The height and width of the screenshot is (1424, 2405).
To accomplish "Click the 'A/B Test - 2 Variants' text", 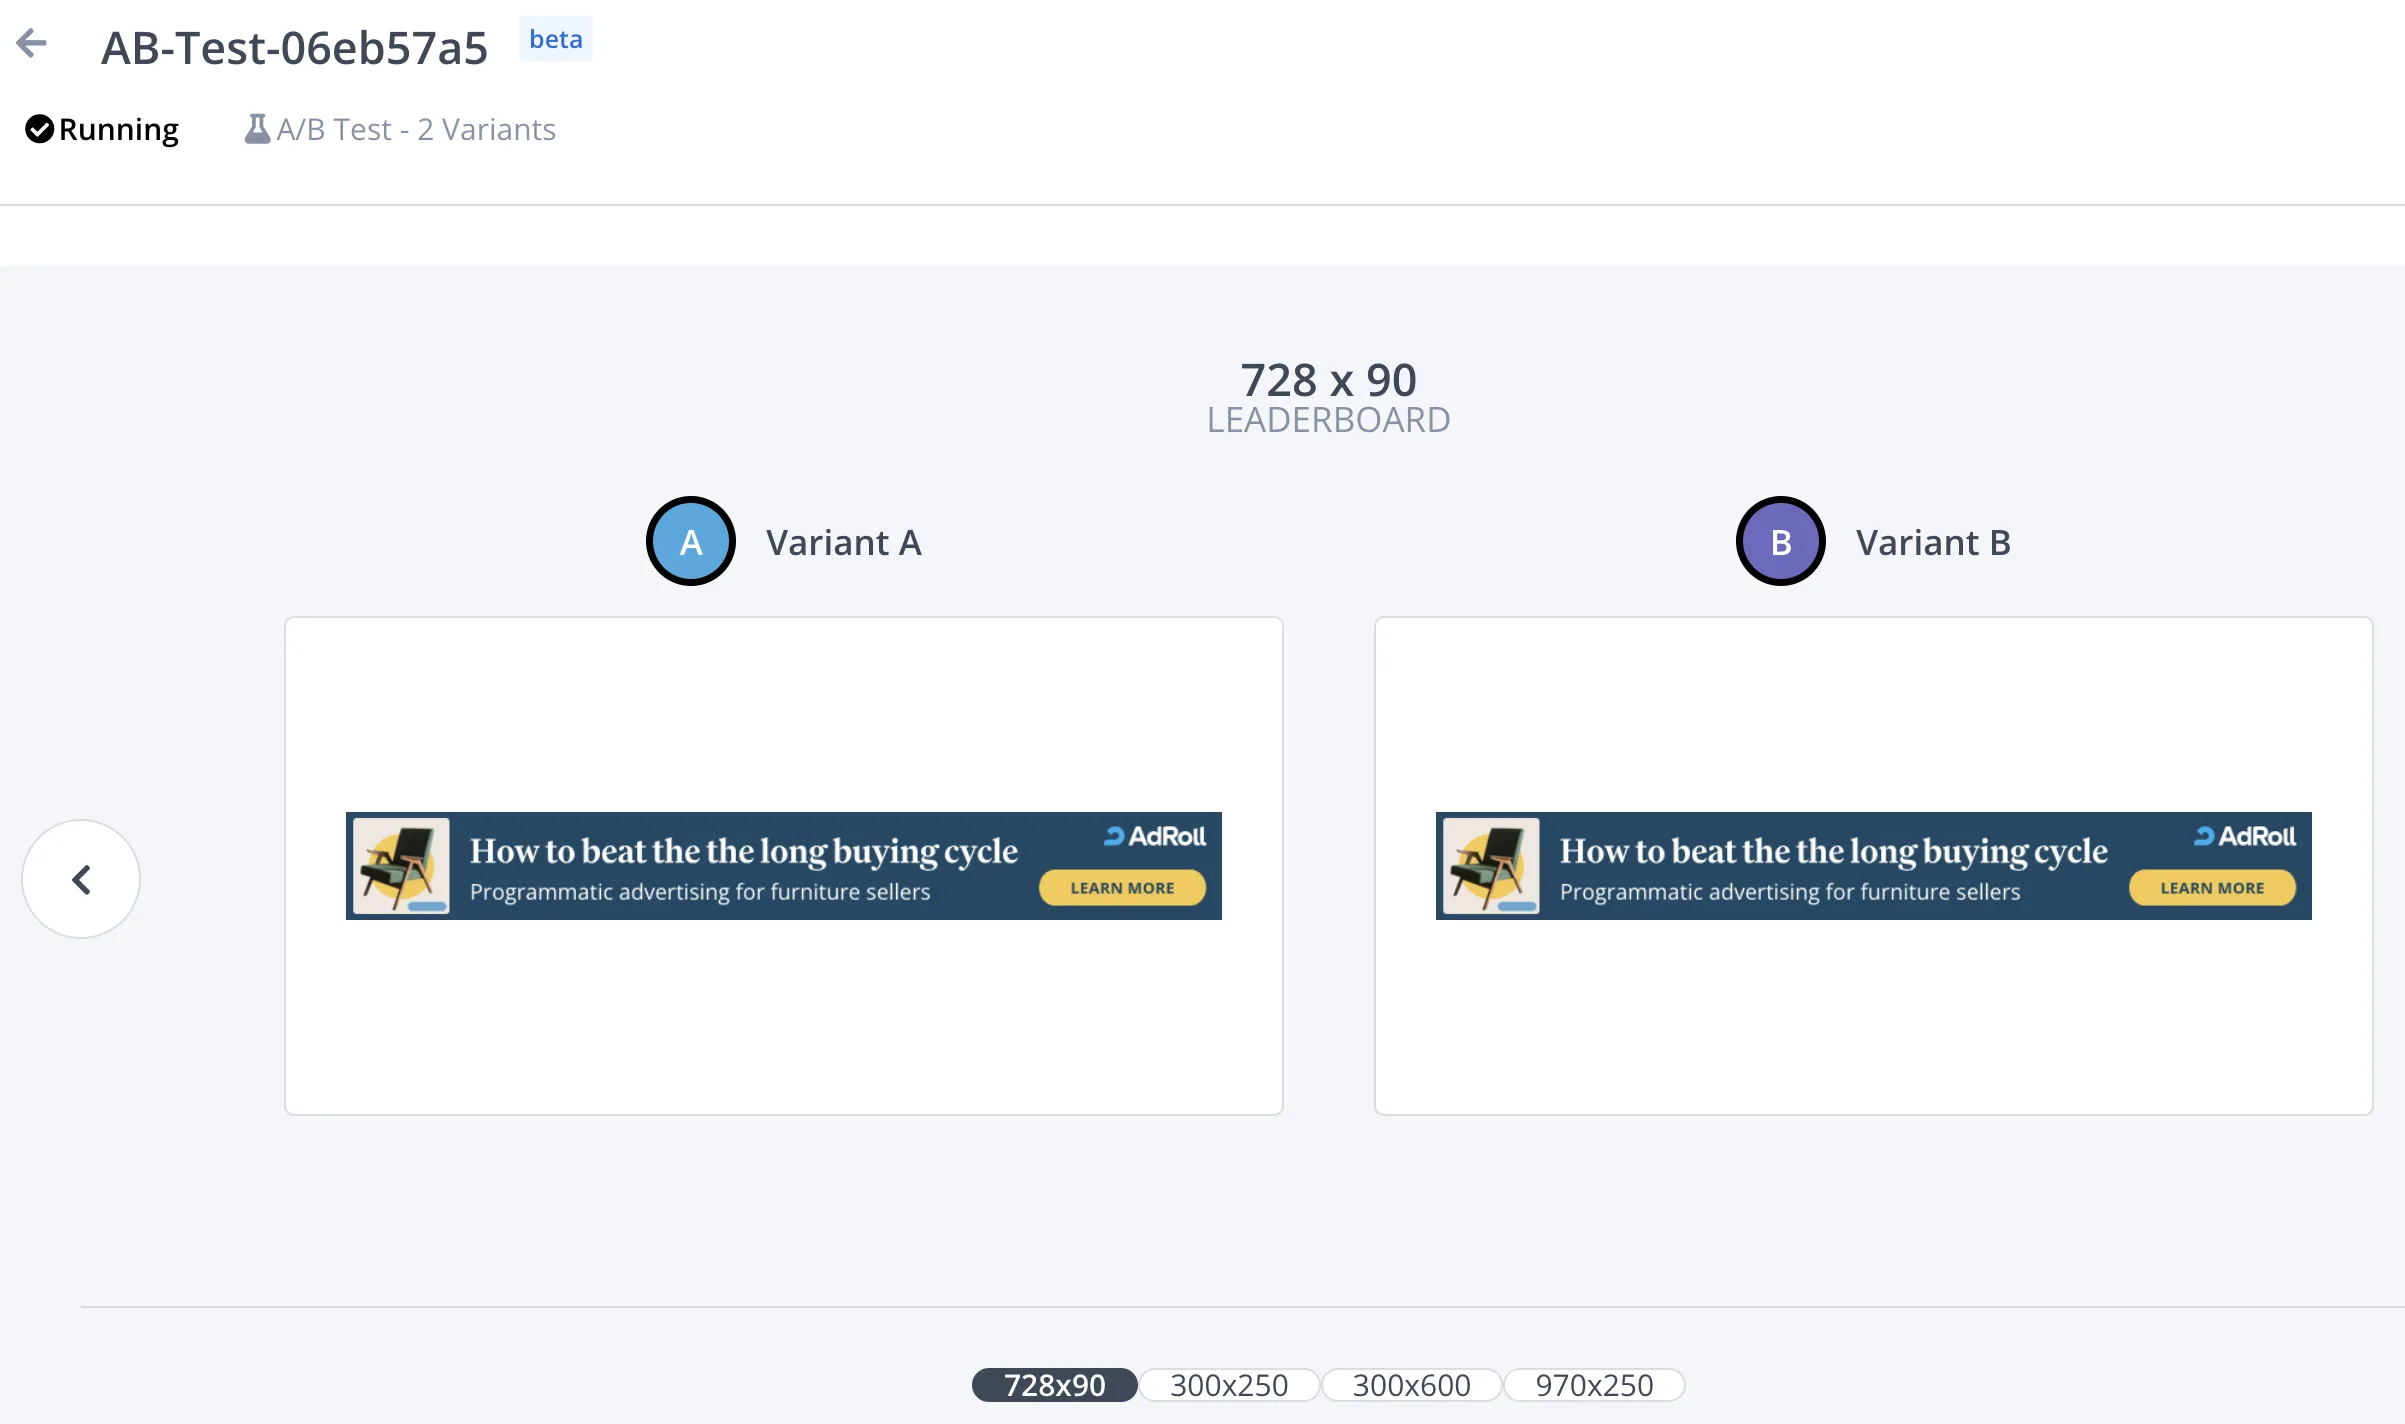I will 416,129.
